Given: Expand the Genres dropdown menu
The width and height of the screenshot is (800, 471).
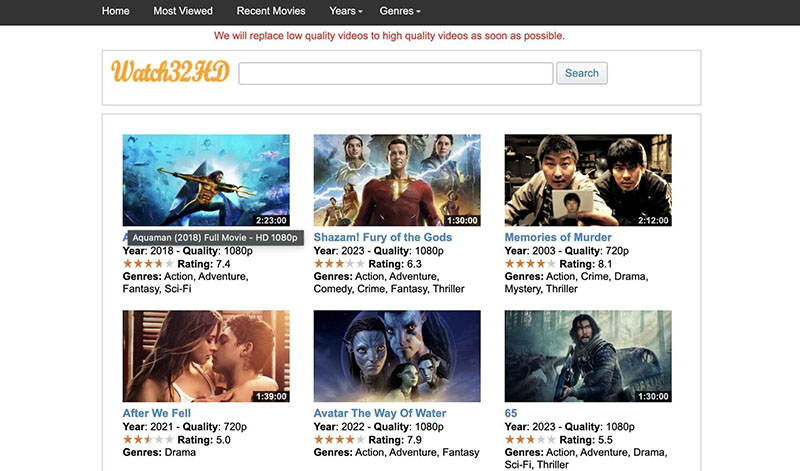Looking at the screenshot, I should click(x=399, y=11).
